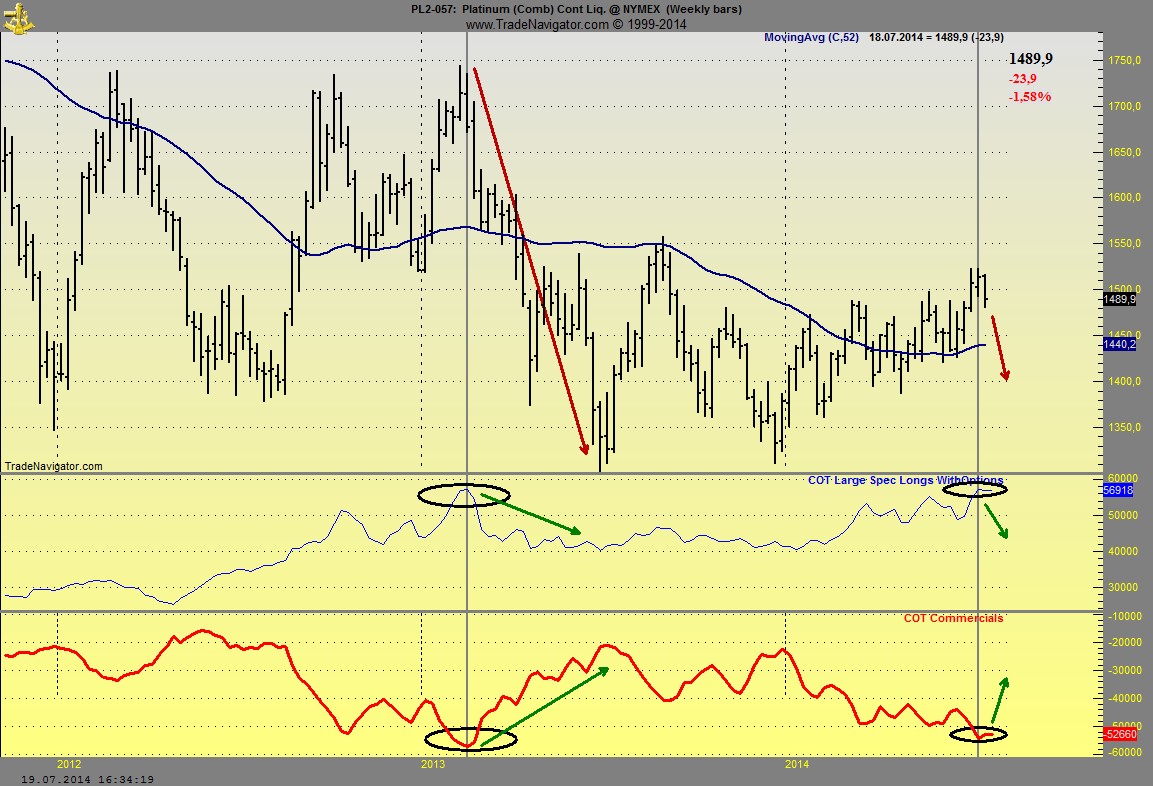Click the gold logo icon
The image size is (1153, 786).
pyautogui.click(x=19, y=18)
